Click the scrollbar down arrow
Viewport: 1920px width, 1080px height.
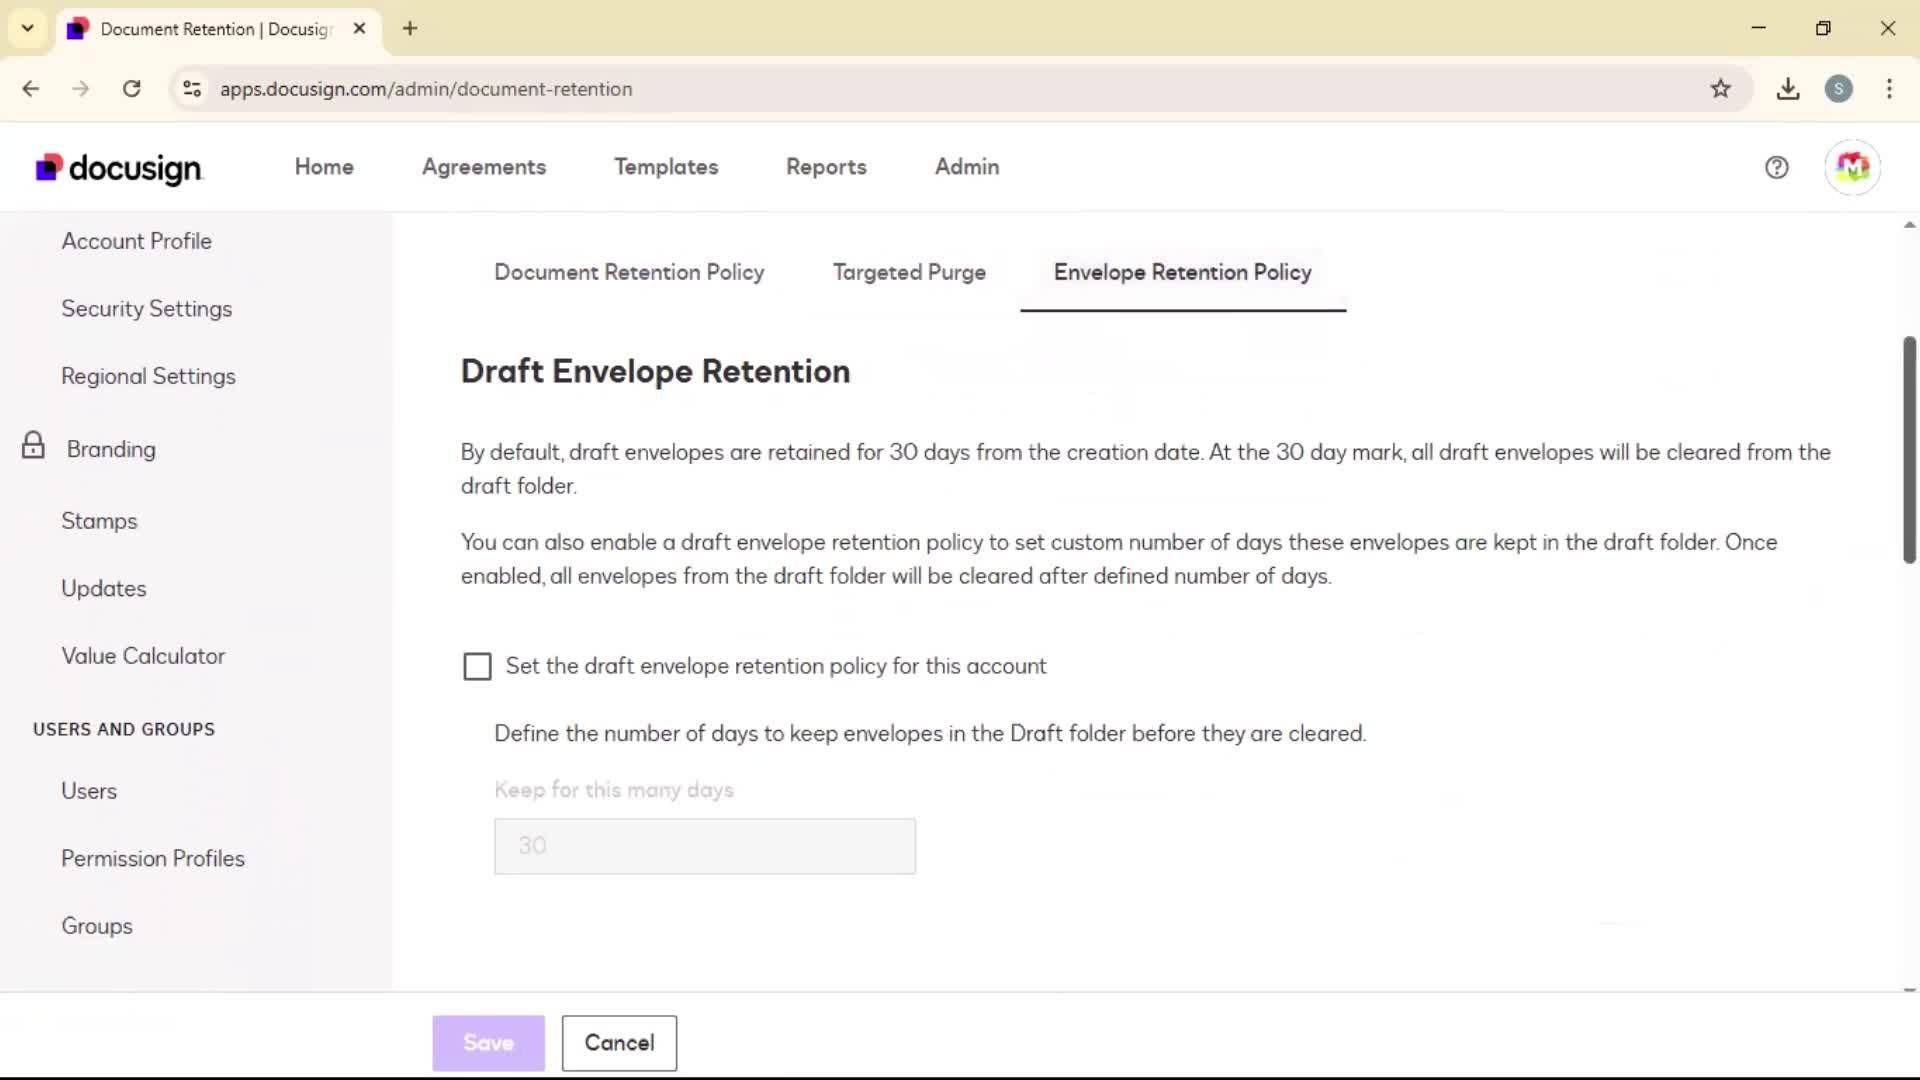coord(1909,989)
